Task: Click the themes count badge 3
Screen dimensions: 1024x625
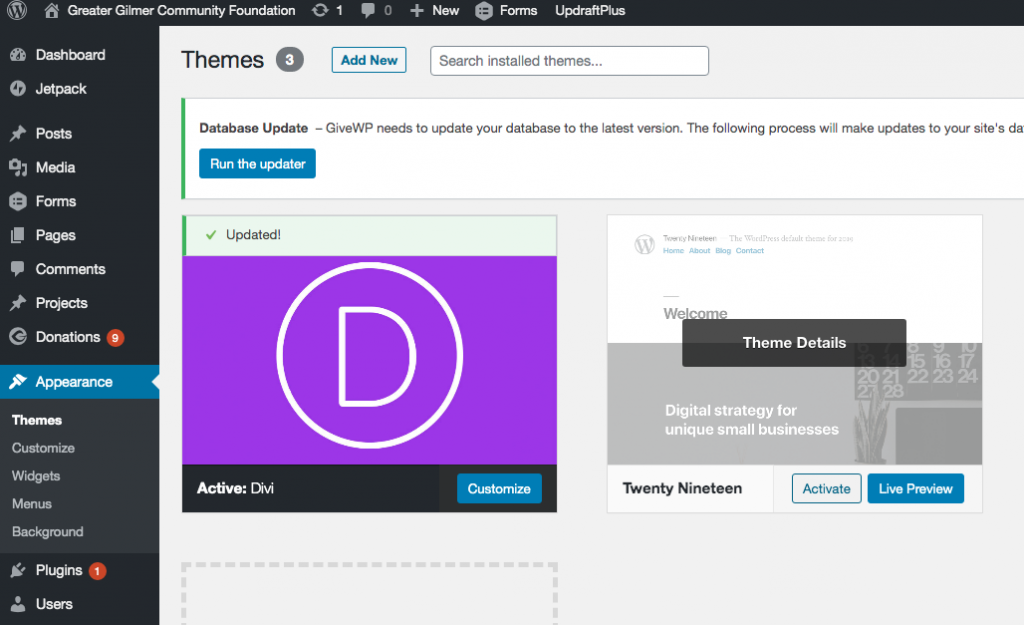Action: [289, 60]
